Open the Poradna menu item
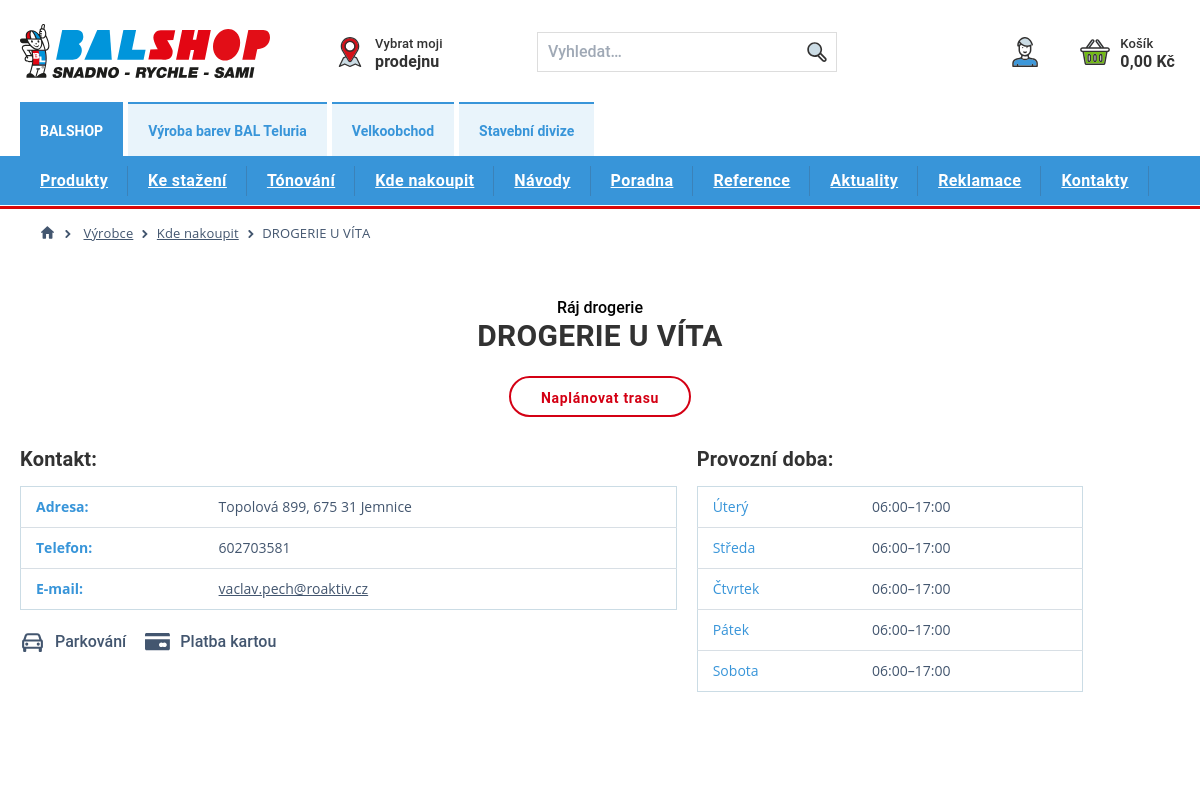Viewport: 1200px width, 800px height. coord(641,181)
